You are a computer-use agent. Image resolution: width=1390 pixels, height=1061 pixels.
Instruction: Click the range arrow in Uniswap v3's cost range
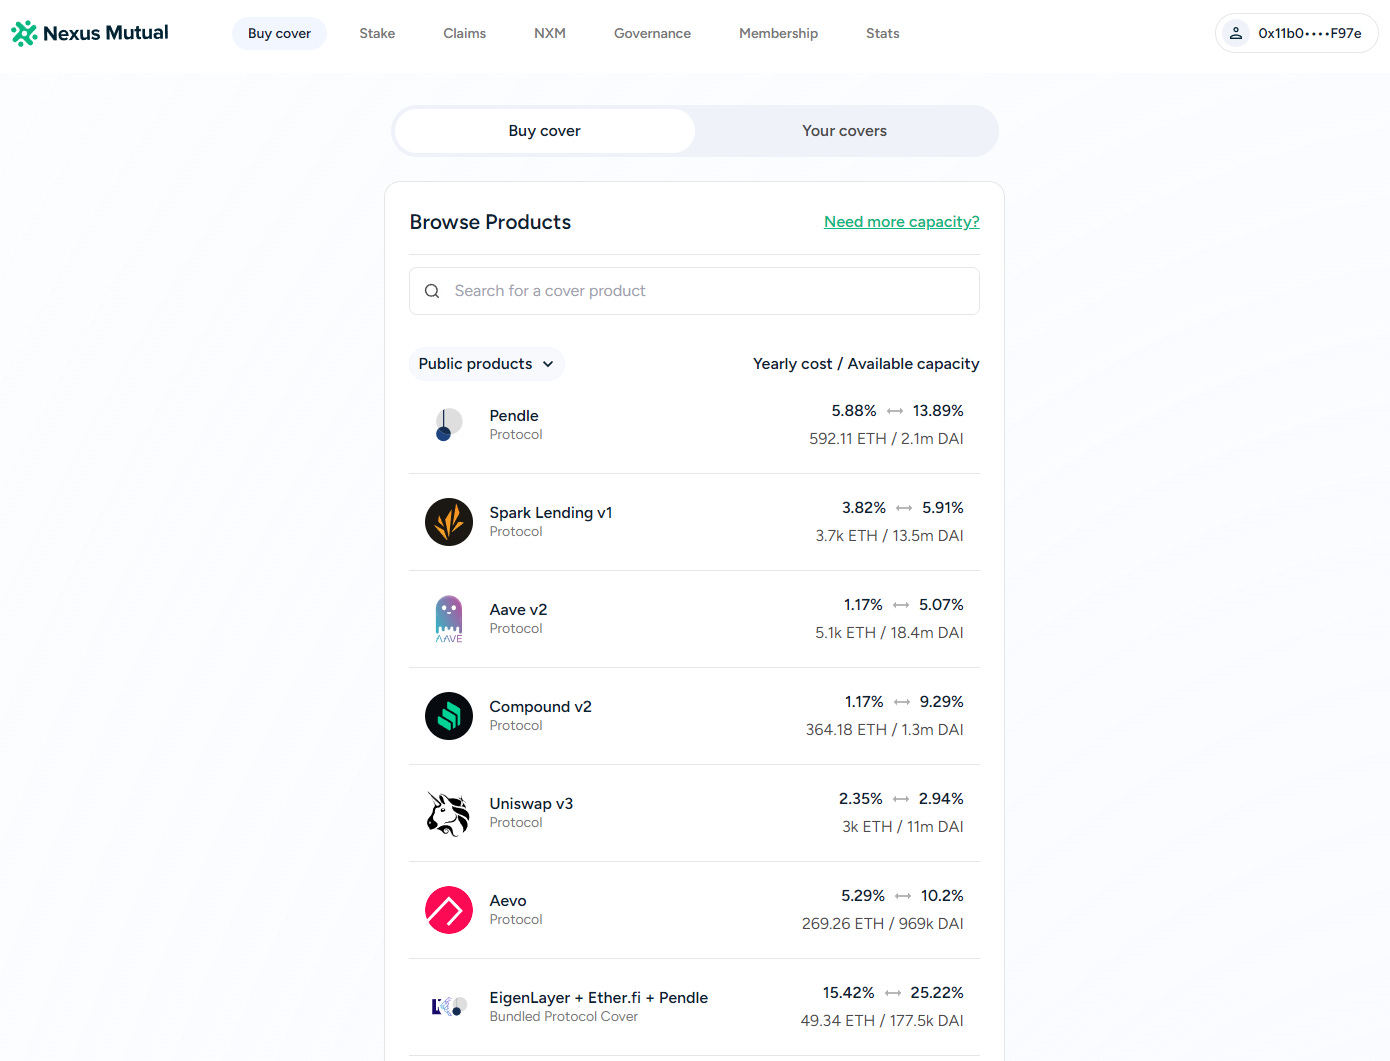point(901,799)
